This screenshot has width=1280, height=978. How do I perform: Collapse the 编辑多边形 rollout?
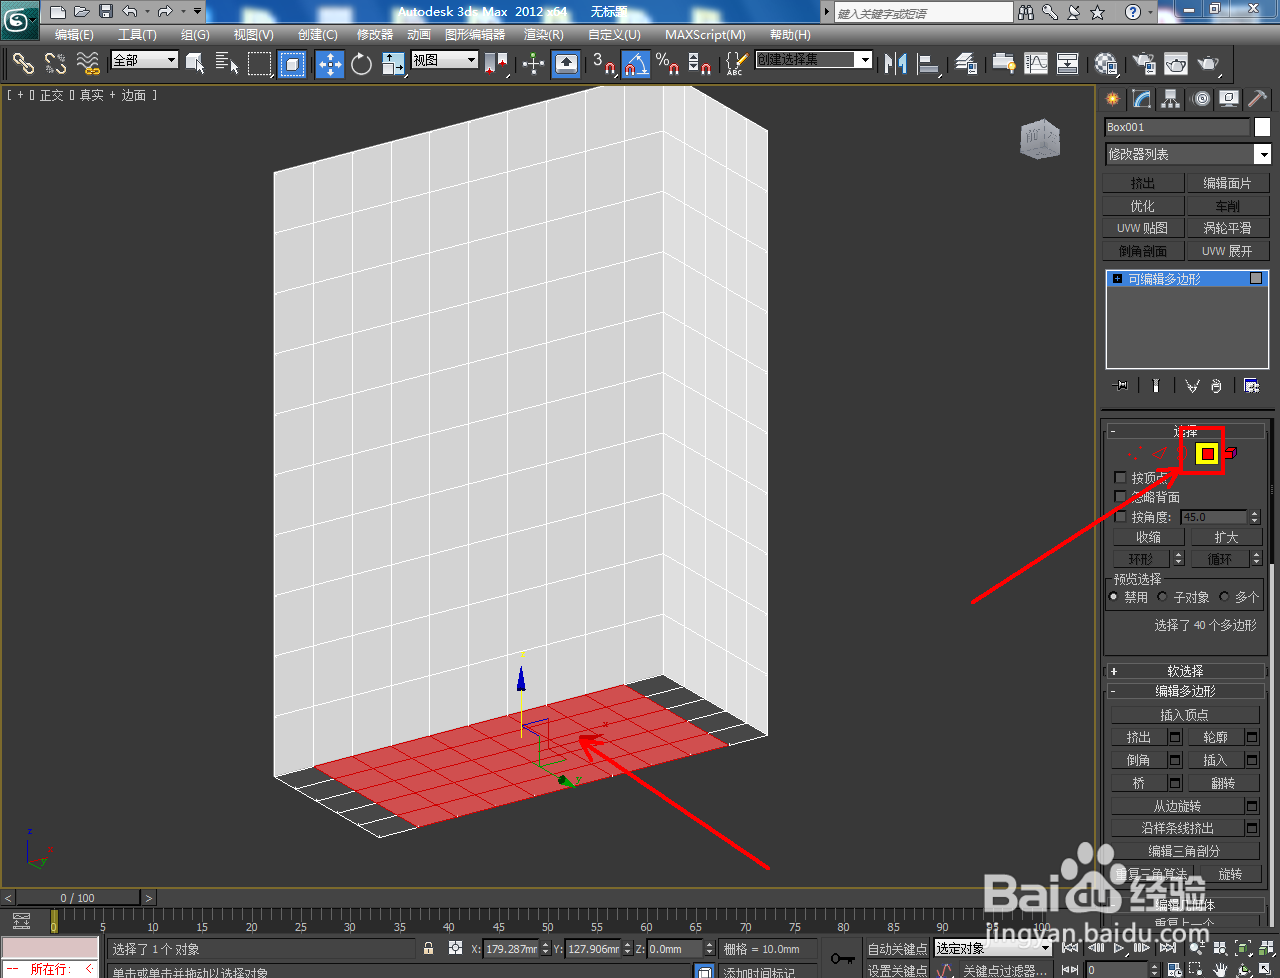1185,691
